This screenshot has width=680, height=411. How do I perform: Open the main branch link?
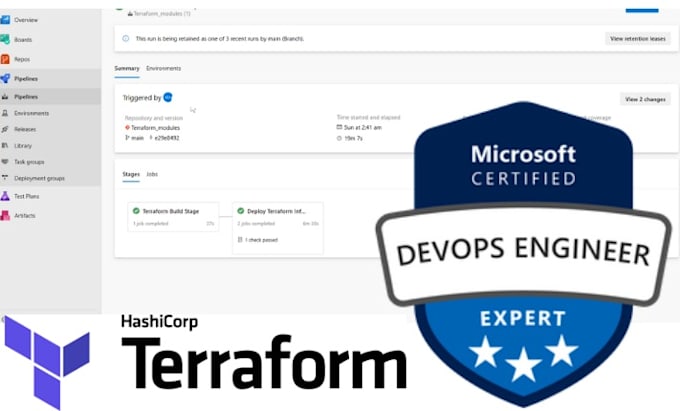(x=137, y=138)
